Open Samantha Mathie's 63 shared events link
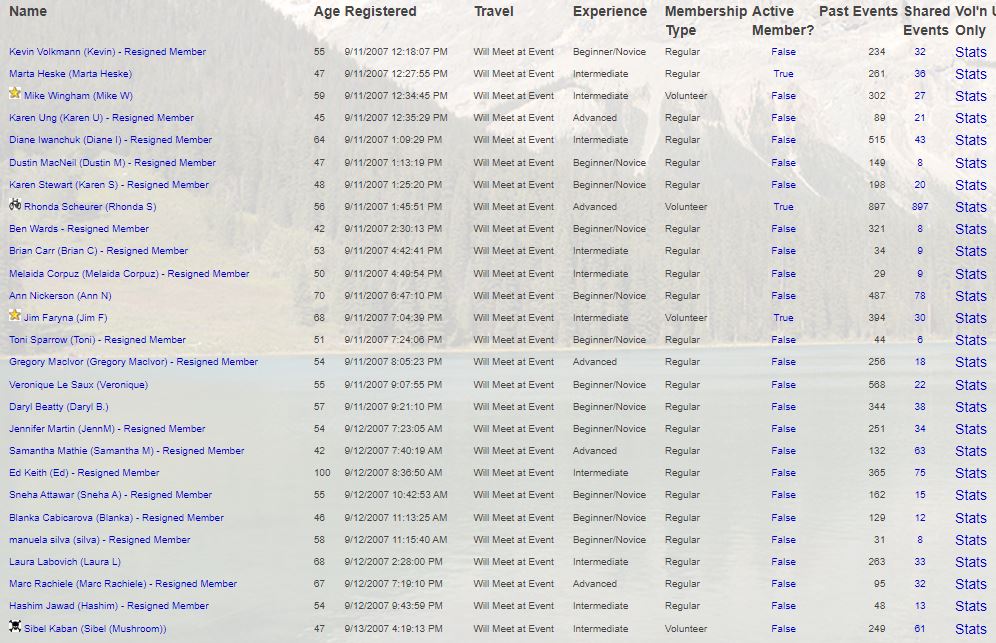 tap(920, 450)
